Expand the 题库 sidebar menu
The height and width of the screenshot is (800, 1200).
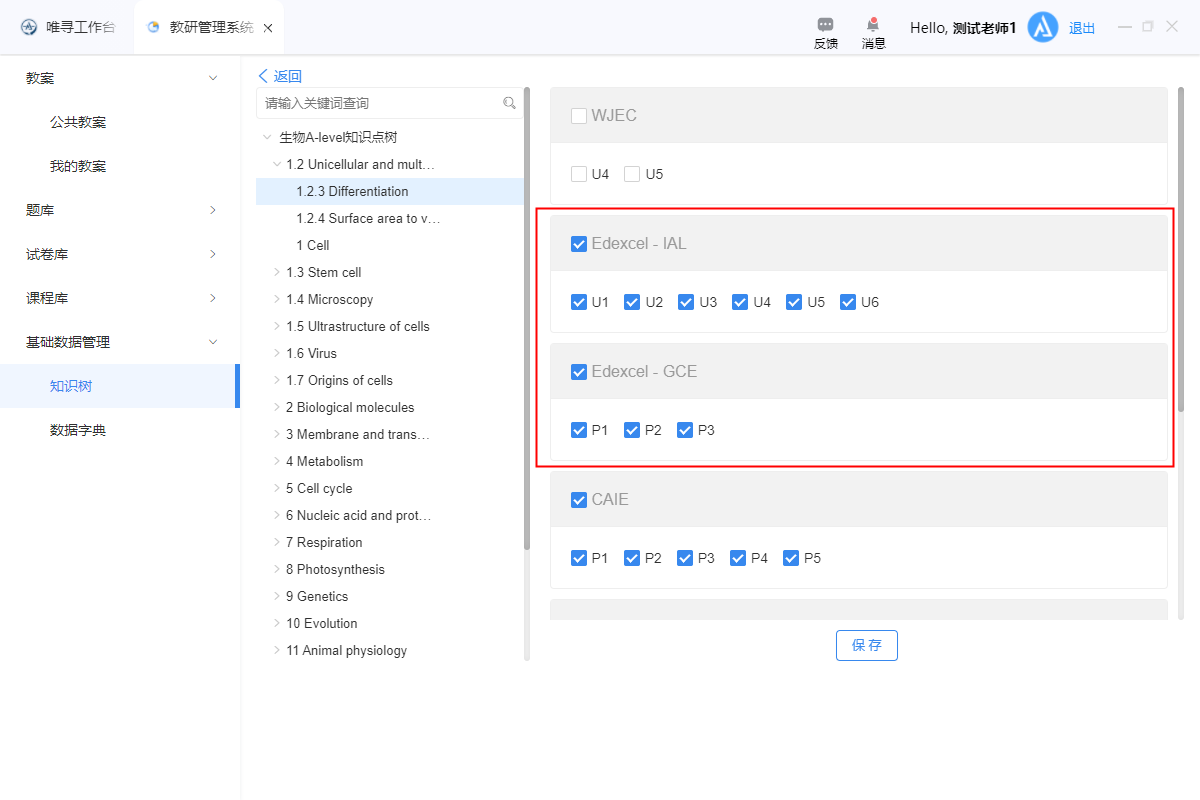coord(212,210)
